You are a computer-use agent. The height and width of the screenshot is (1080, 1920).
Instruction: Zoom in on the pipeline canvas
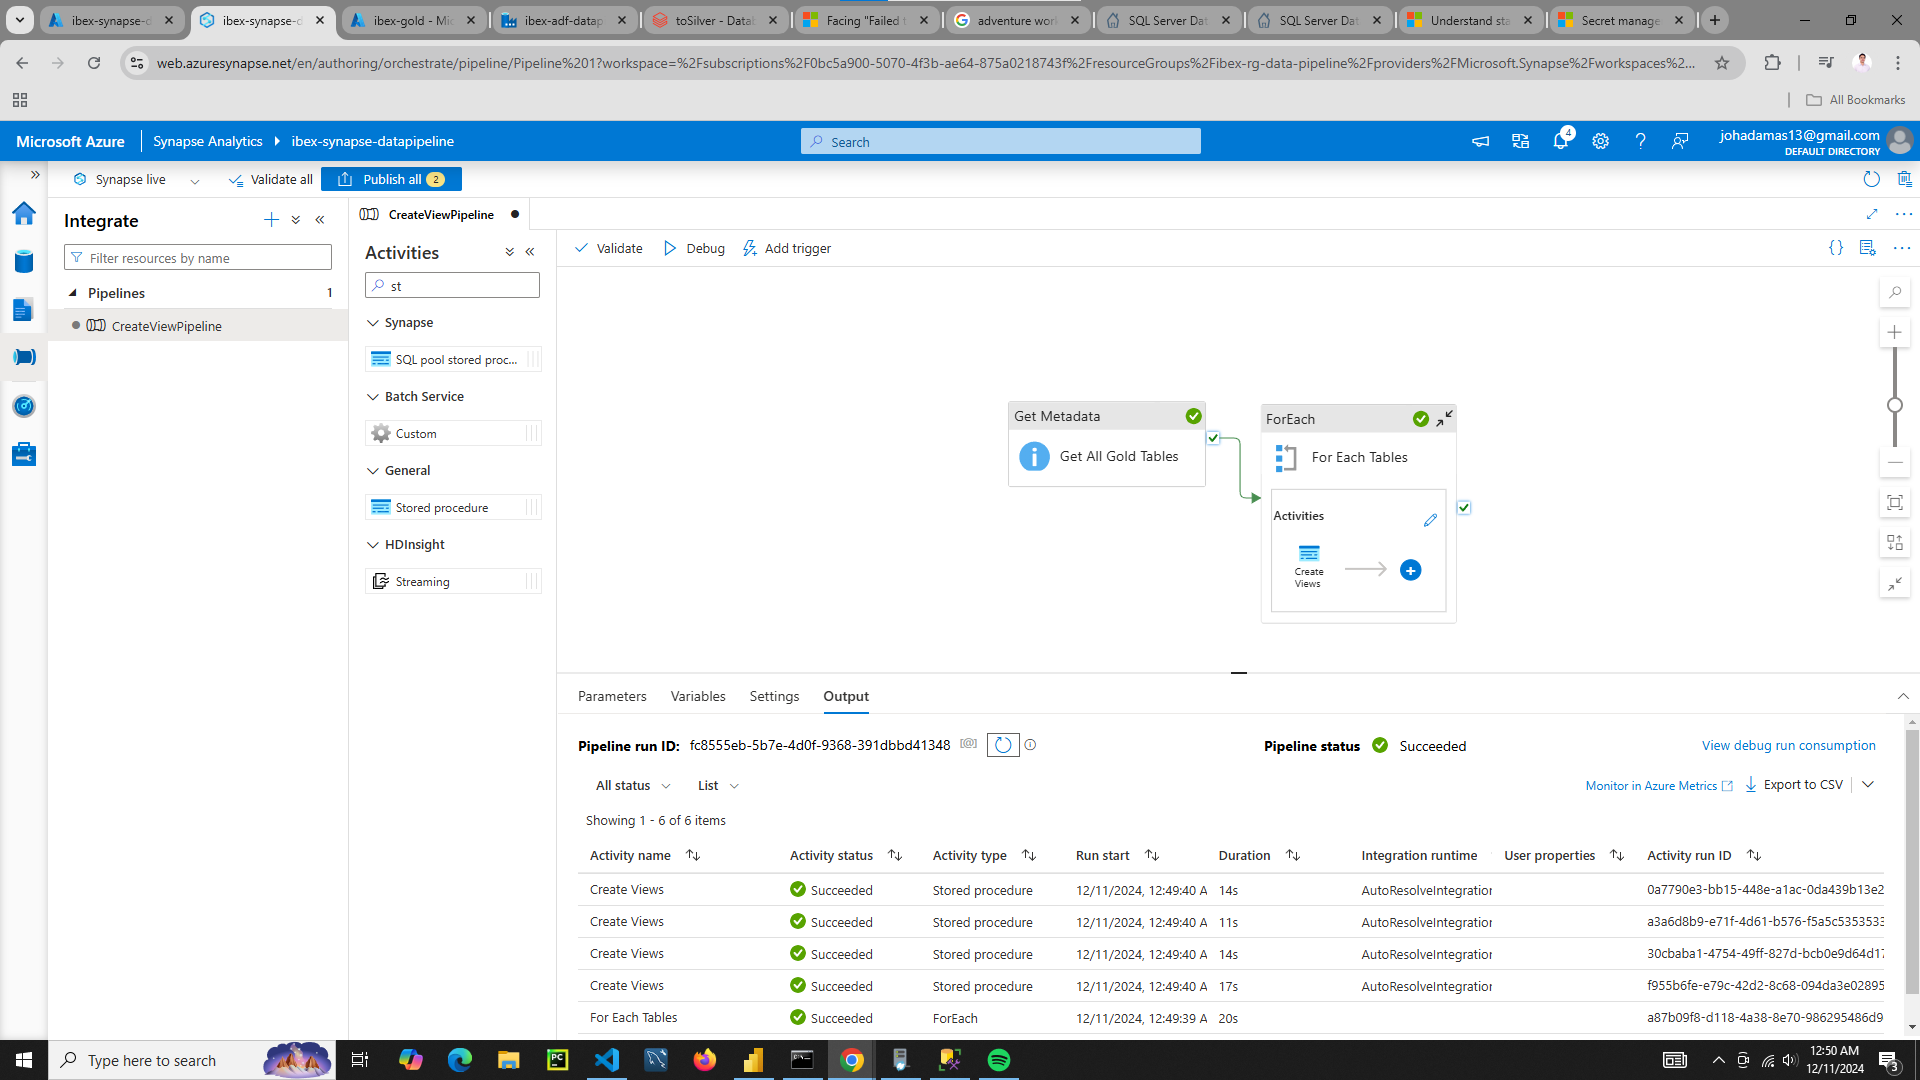[x=1895, y=332]
